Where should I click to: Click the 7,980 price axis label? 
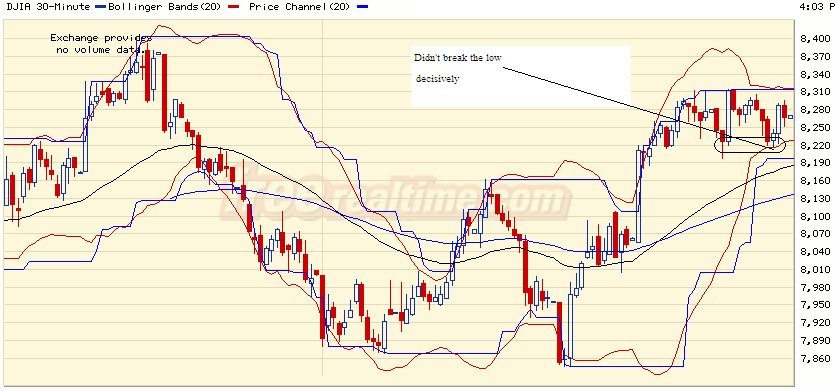[x=815, y=287]
